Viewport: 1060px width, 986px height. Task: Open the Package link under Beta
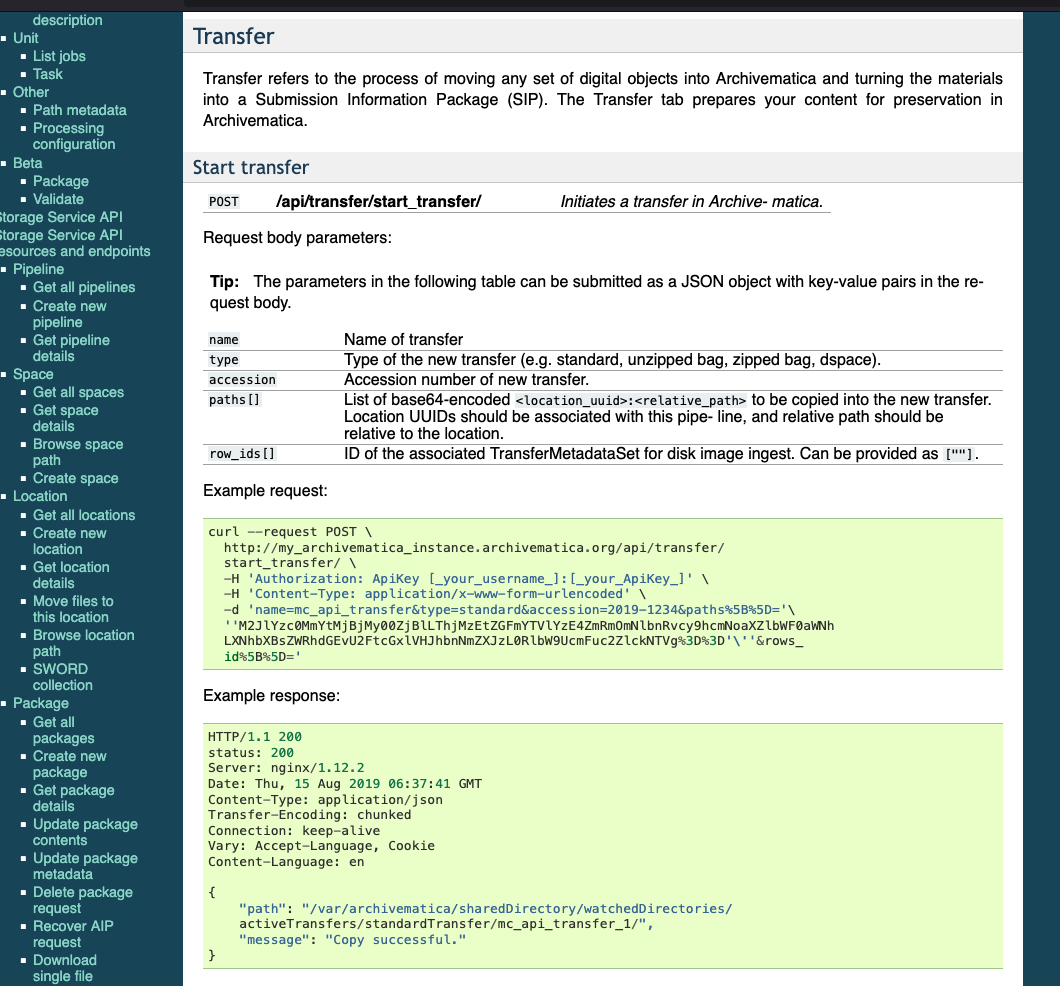(61, 181)
